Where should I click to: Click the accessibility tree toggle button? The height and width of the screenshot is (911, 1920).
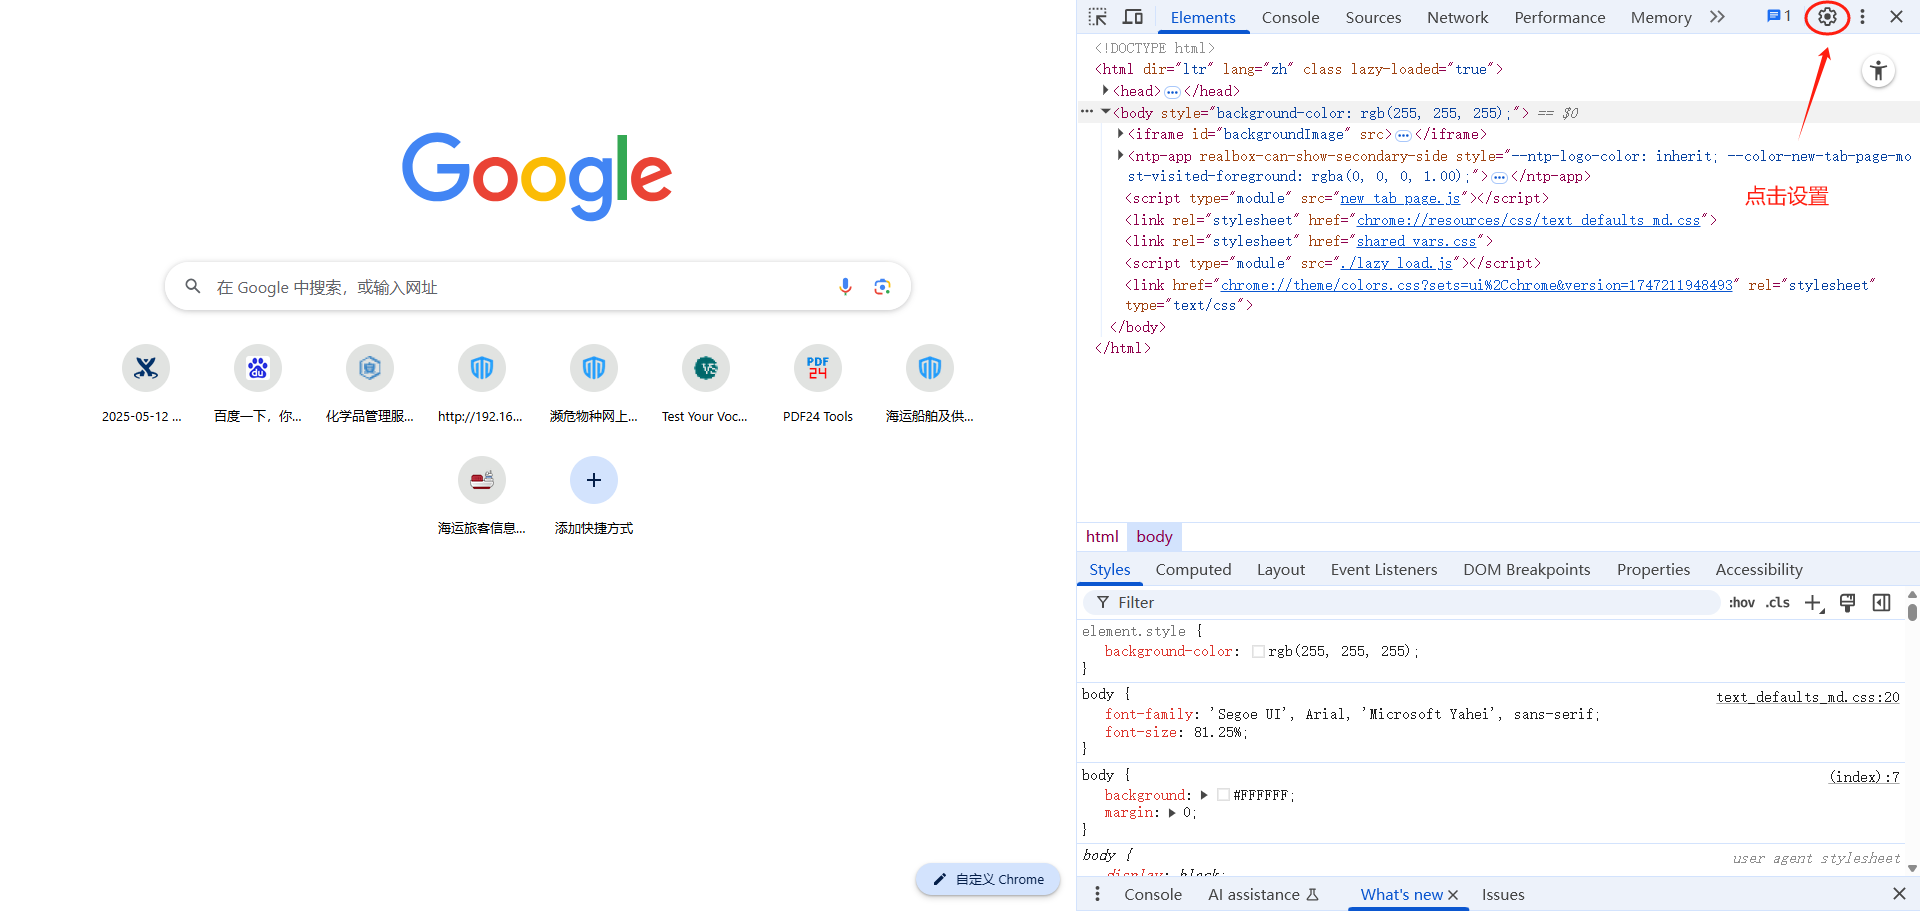click(1878, 71)
